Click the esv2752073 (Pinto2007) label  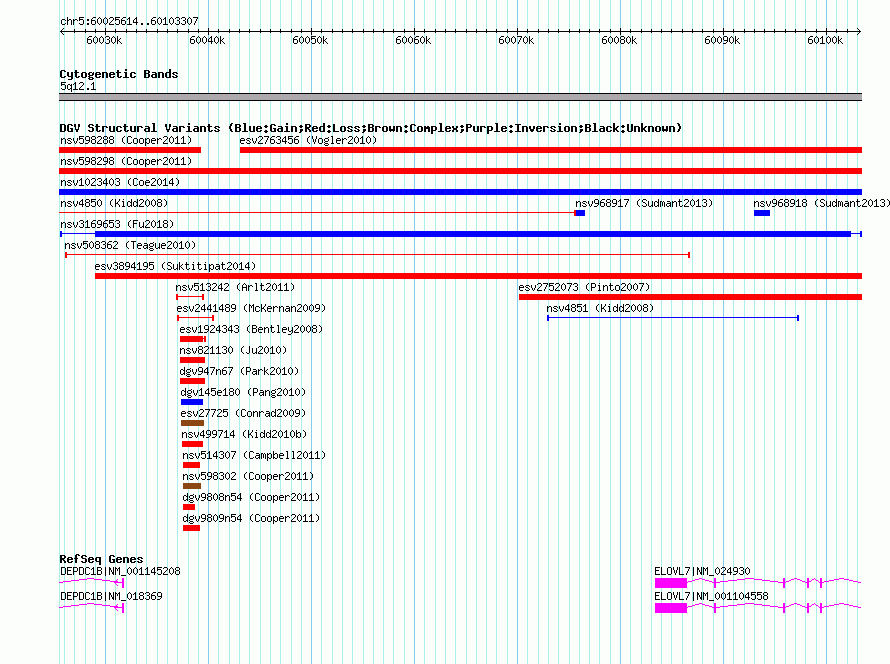tap(584, 287)
